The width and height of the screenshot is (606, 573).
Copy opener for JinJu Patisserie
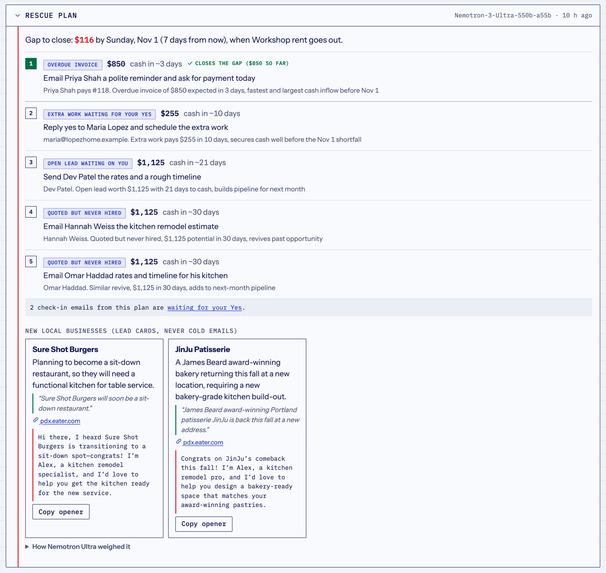[x=204, y=524]
